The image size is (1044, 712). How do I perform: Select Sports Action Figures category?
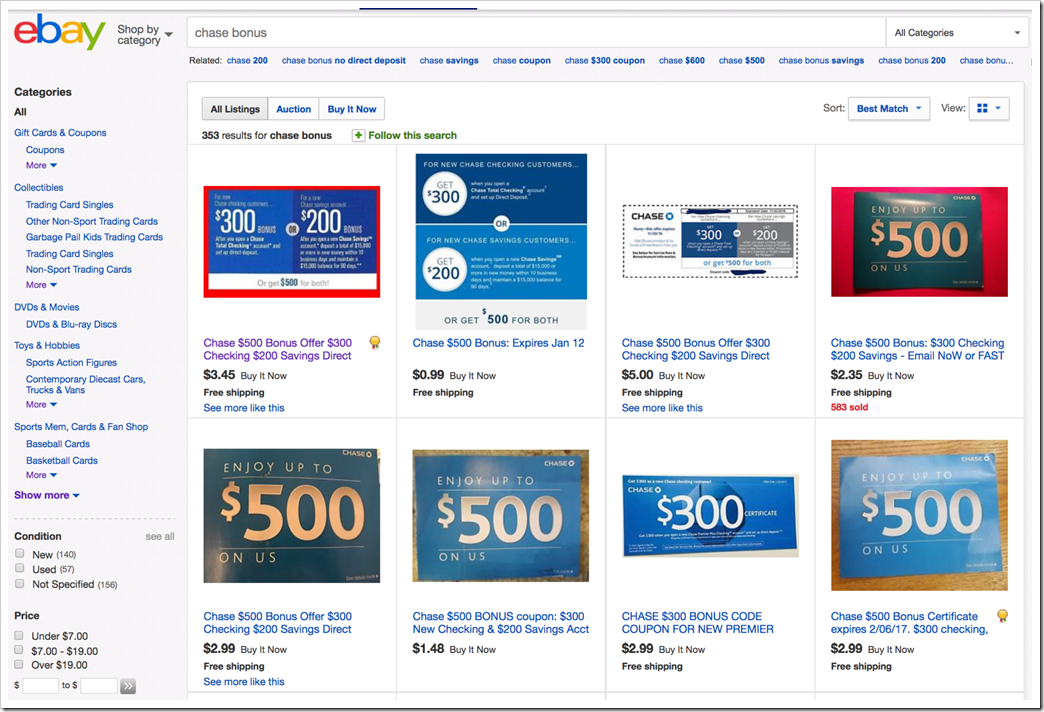71,362
